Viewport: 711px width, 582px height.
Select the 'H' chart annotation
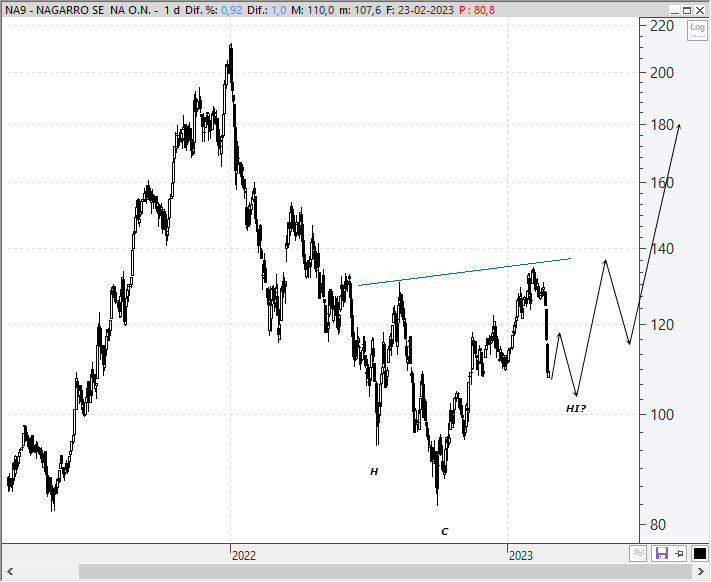[374, 472]
